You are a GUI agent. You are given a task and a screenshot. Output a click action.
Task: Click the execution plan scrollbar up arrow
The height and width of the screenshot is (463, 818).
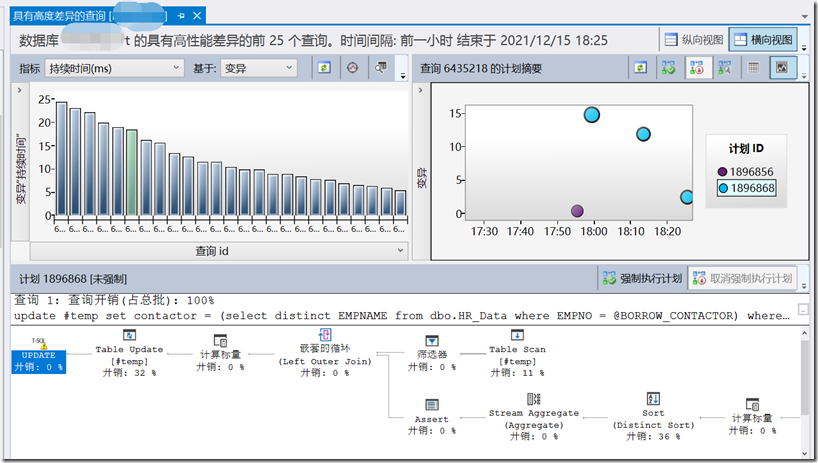click(804, 333)
